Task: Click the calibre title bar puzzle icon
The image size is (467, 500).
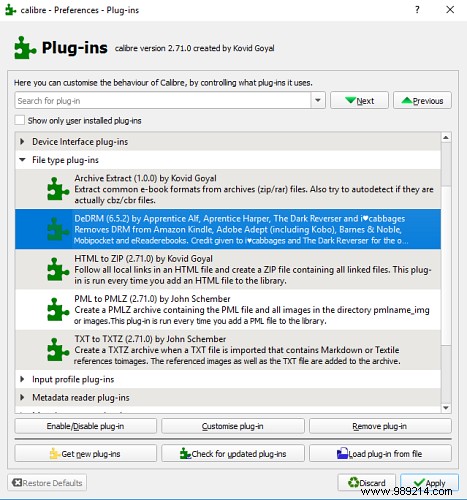Action: point(10,10)
